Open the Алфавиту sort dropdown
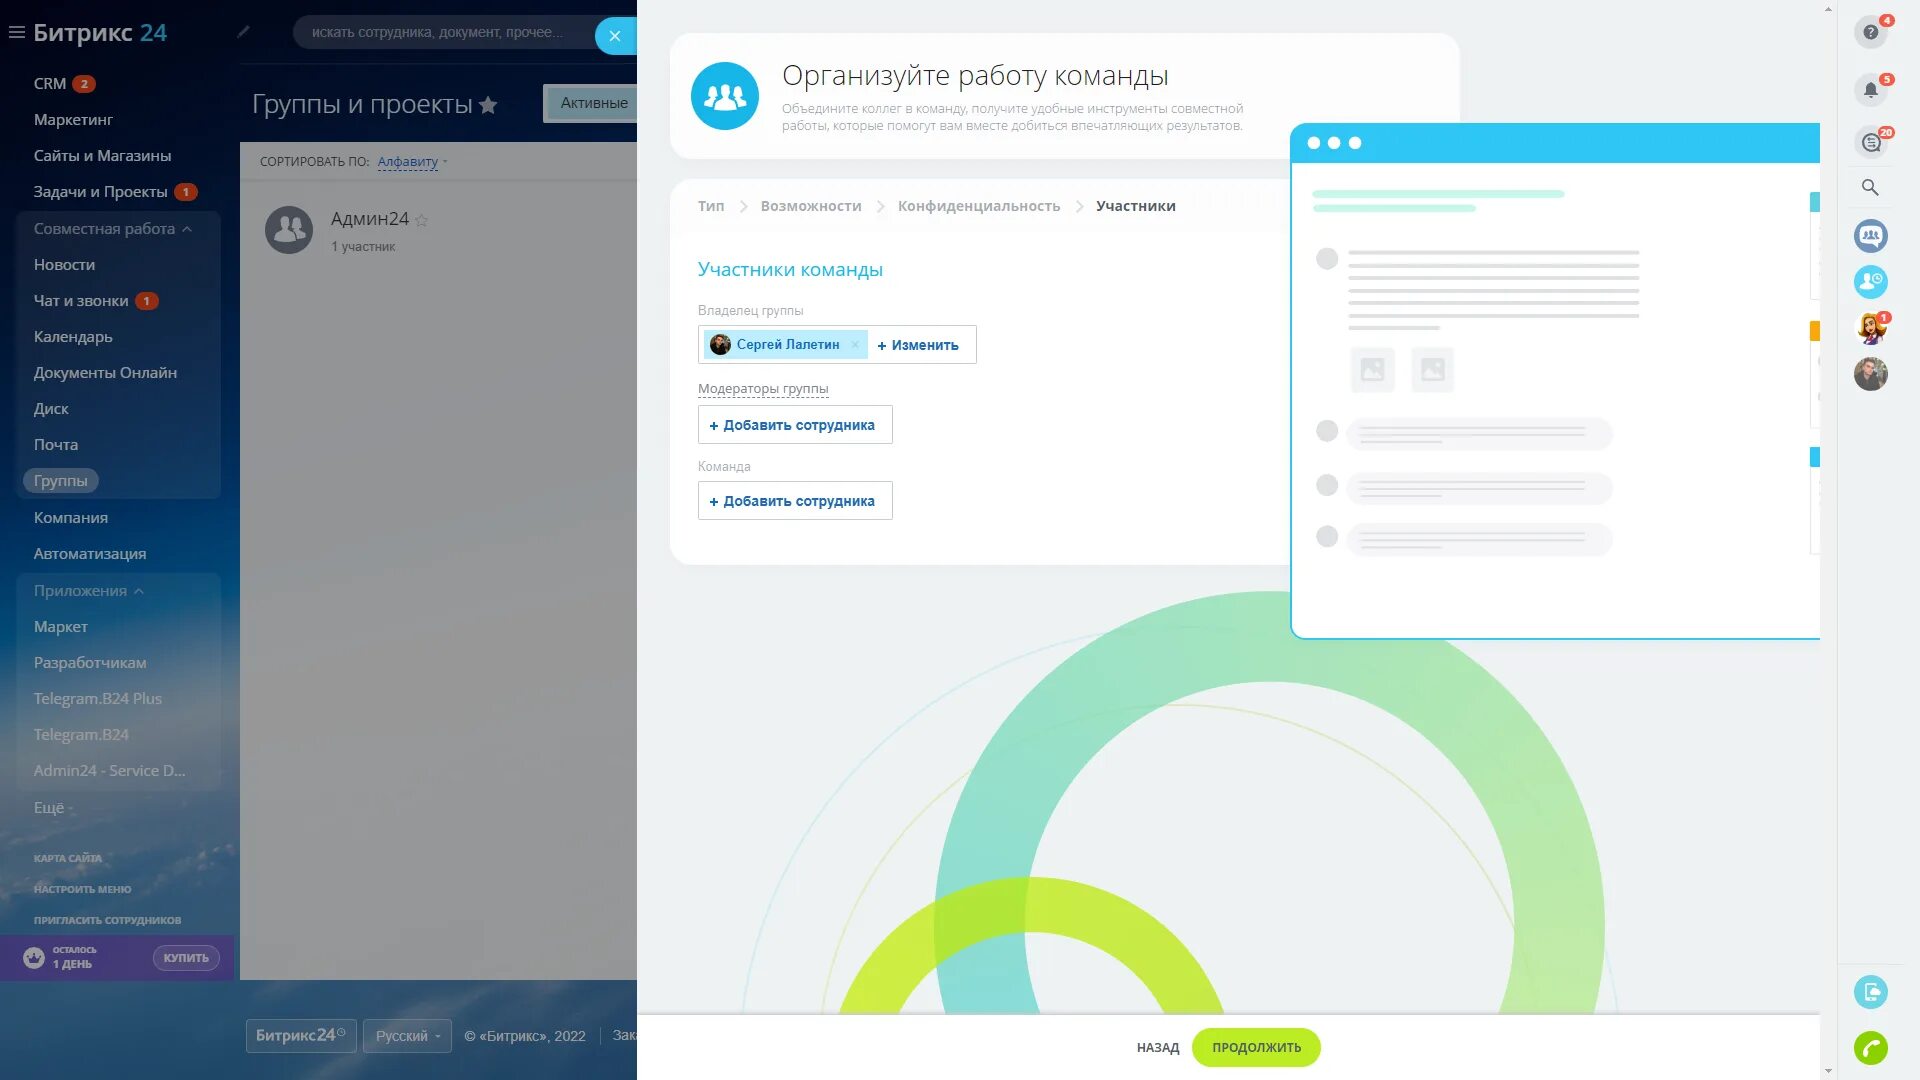The height and width of the screenshot is (1080, 1920). (411, 162)
